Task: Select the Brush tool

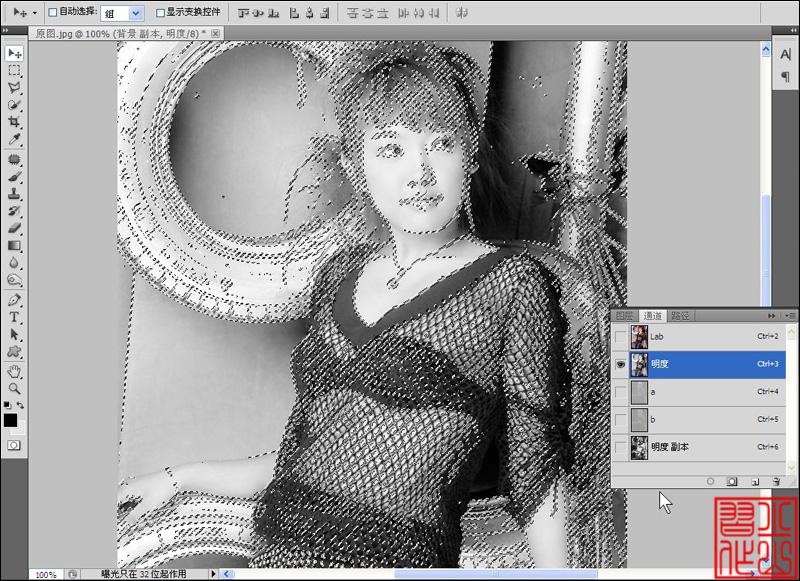Action: (x=14, y=177)
